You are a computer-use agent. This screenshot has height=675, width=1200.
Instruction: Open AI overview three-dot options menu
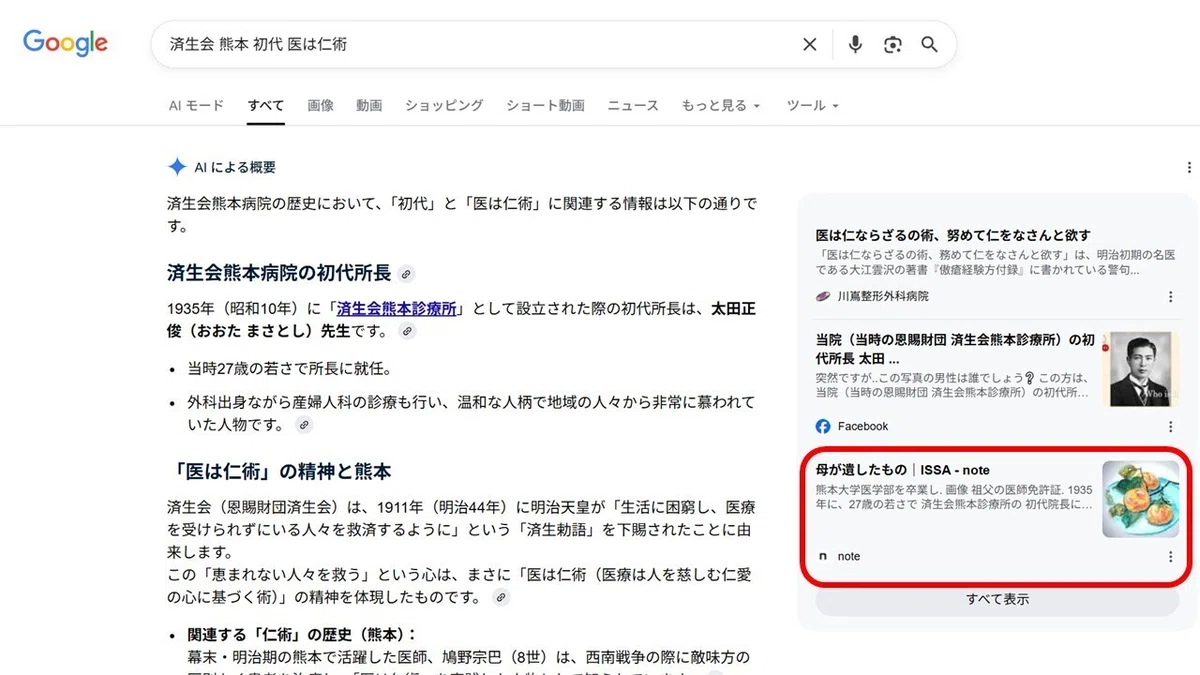[1189, 167]
